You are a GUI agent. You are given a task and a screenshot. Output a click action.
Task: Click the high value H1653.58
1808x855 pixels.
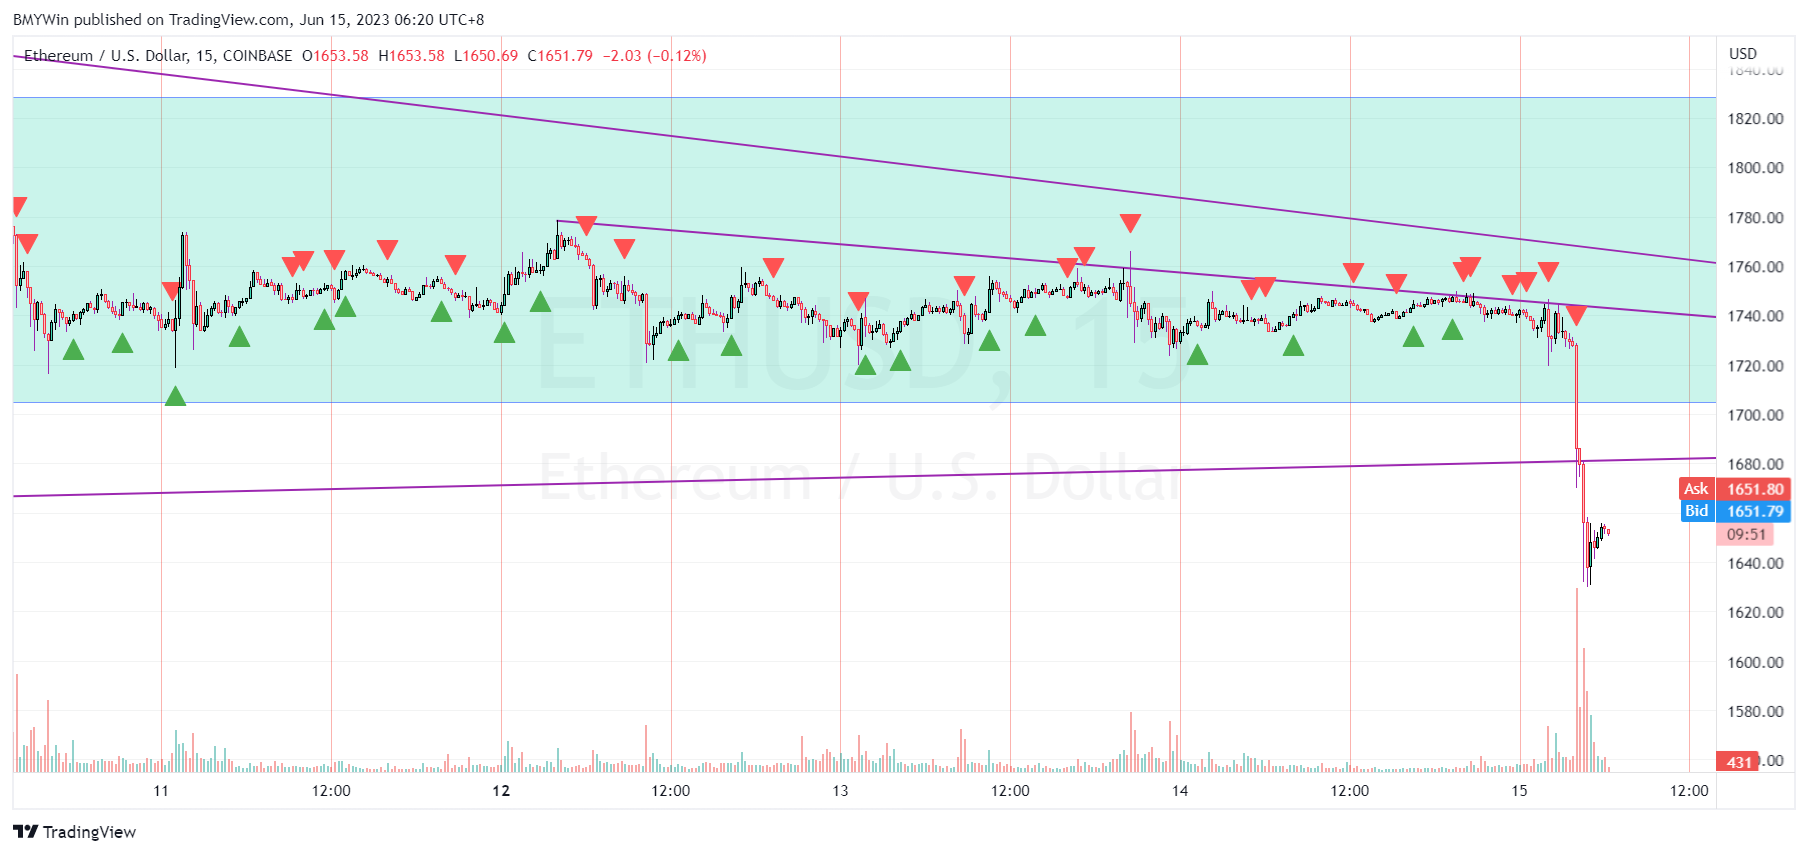coord(411,56)
